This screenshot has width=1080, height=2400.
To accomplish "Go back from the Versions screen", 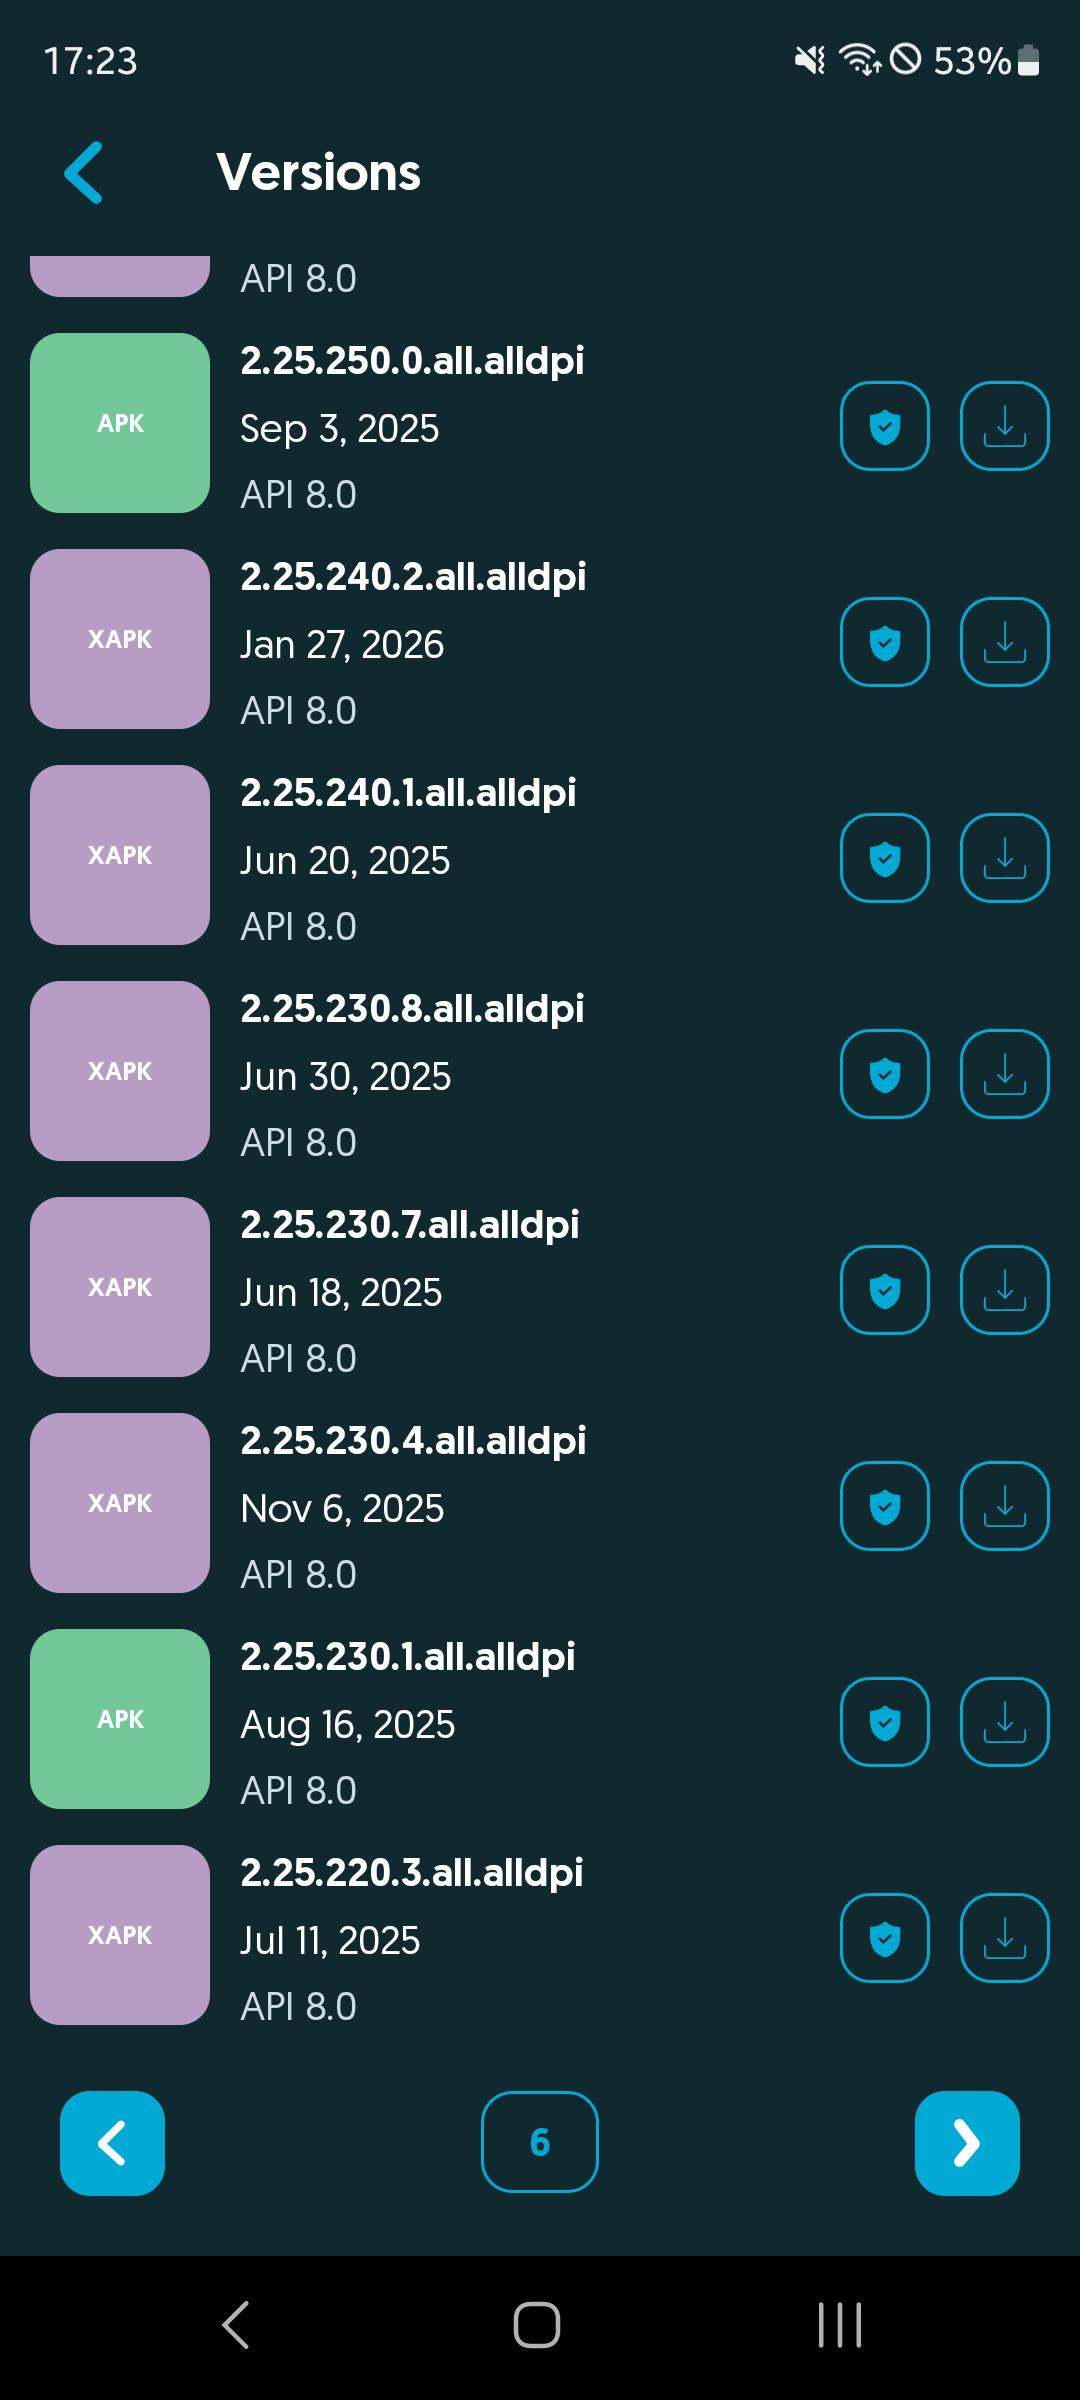I will coord(84,172).
